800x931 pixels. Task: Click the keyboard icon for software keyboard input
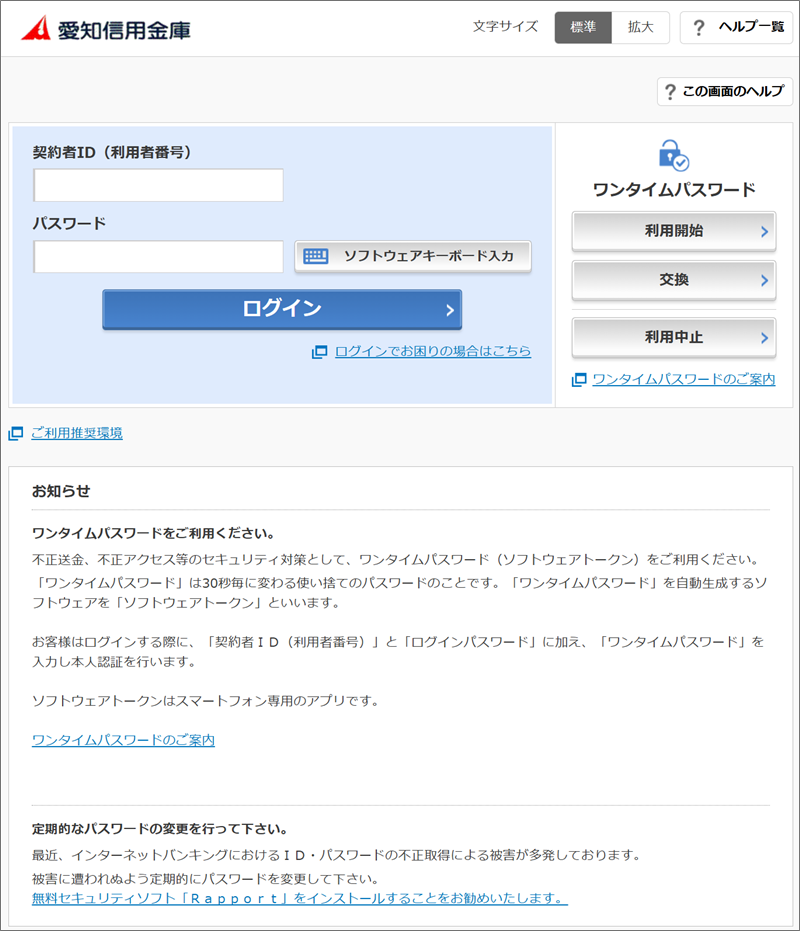[x=315, y=256]
